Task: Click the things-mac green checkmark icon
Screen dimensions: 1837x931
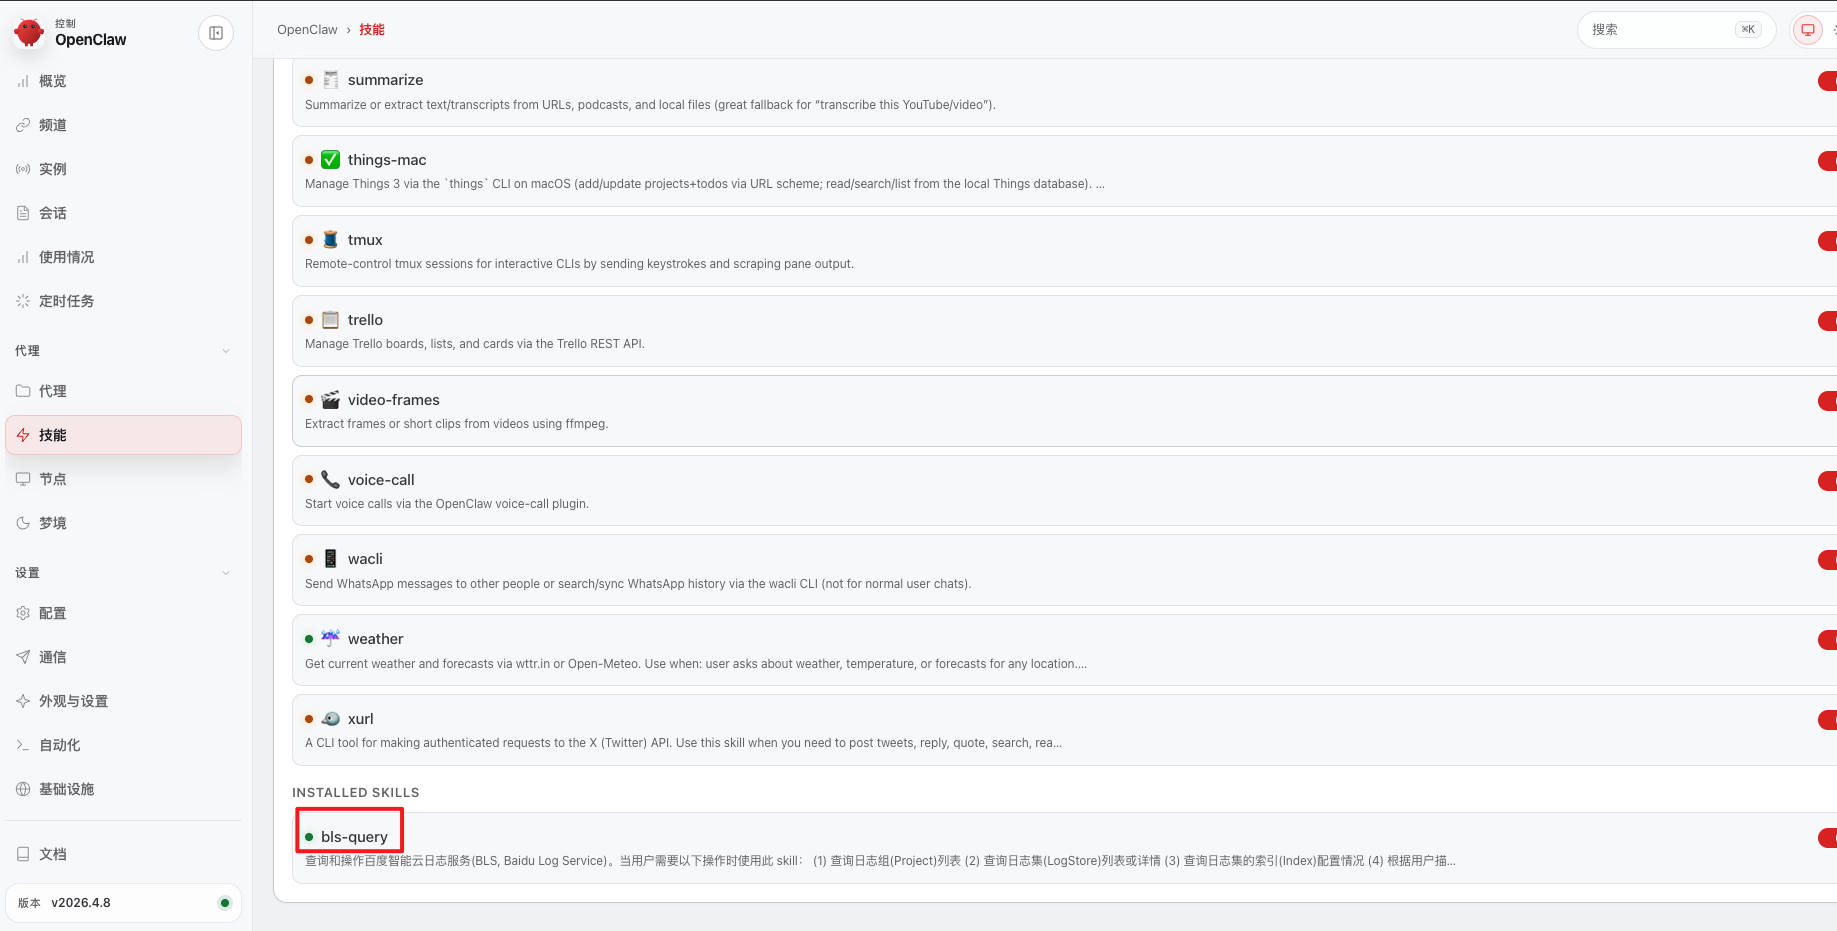Action: [x=330, y=160]
